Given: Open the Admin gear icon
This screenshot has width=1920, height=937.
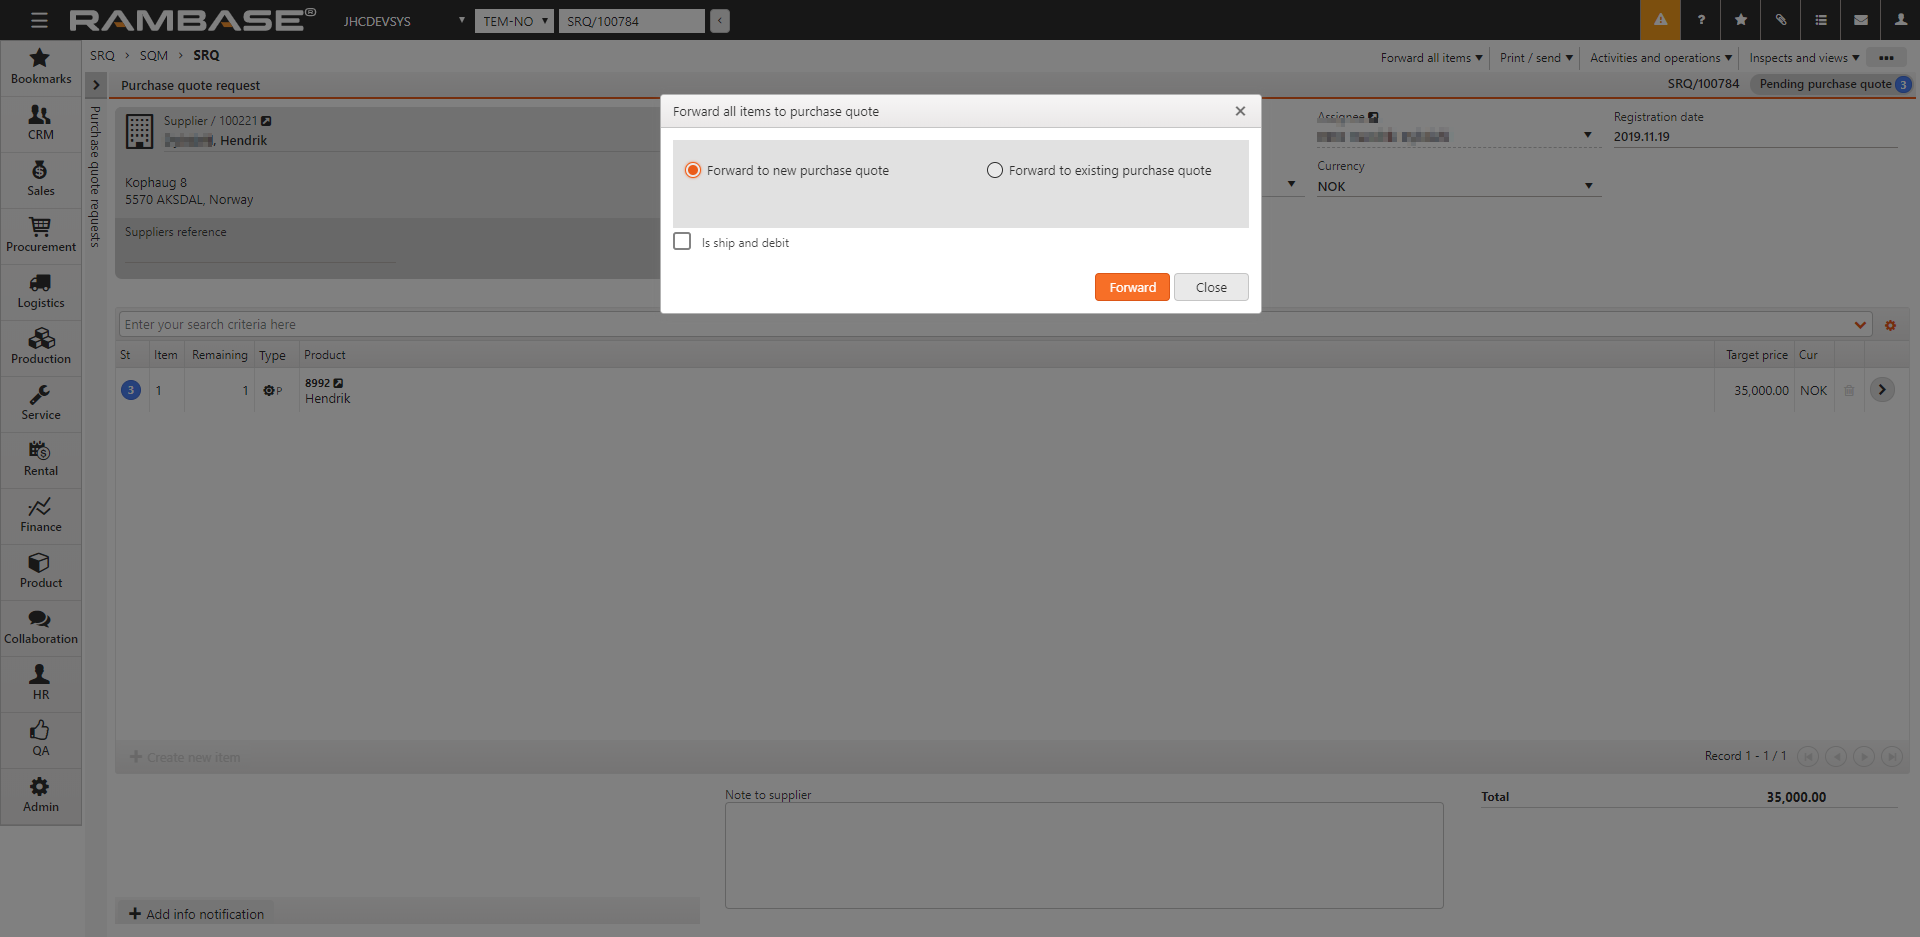Looking at the screenshot, I should pos(40,795).
